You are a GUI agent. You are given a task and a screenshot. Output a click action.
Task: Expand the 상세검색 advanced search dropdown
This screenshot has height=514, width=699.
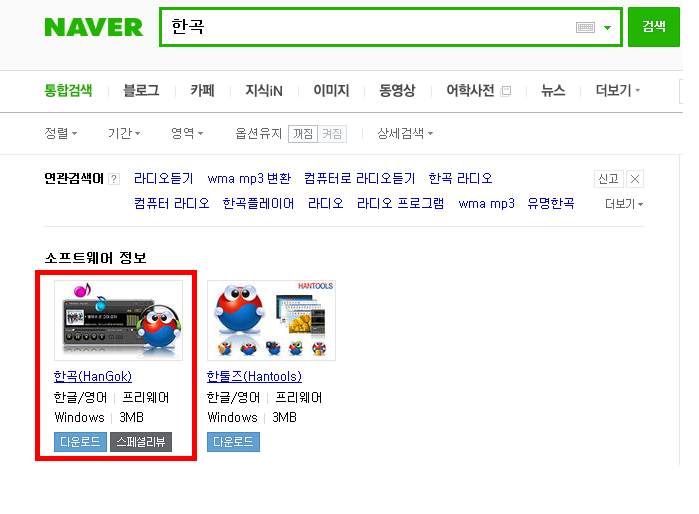(405, 133)
